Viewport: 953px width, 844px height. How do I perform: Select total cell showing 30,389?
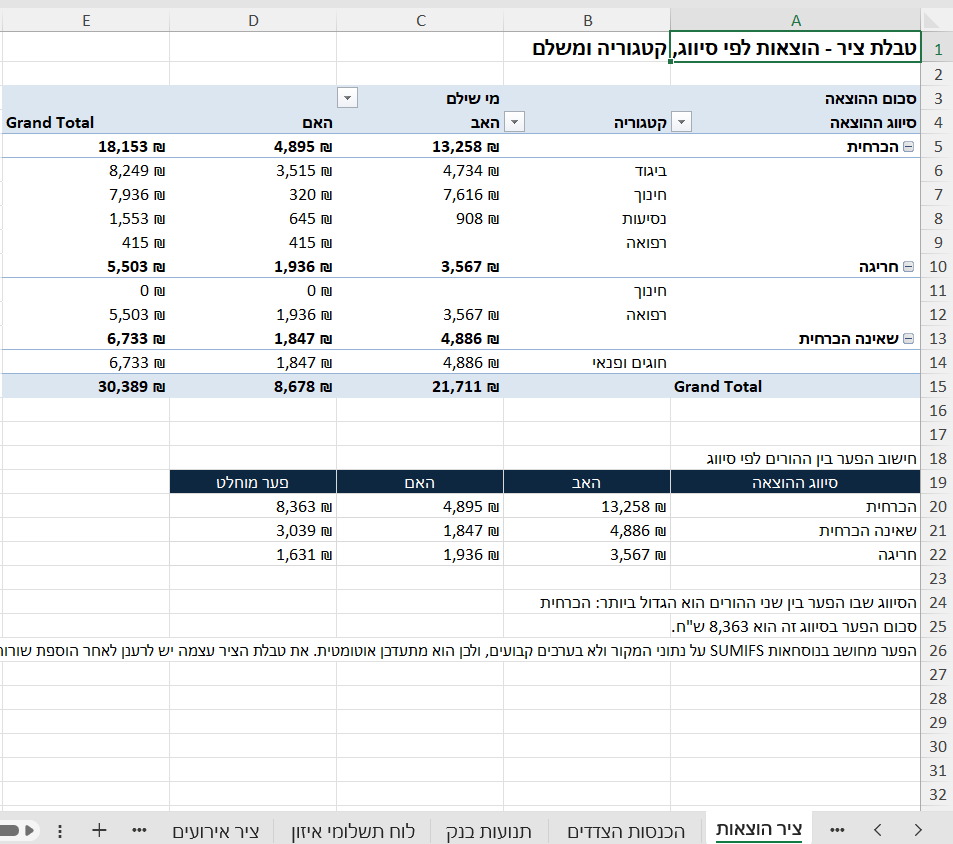(86, 386)
